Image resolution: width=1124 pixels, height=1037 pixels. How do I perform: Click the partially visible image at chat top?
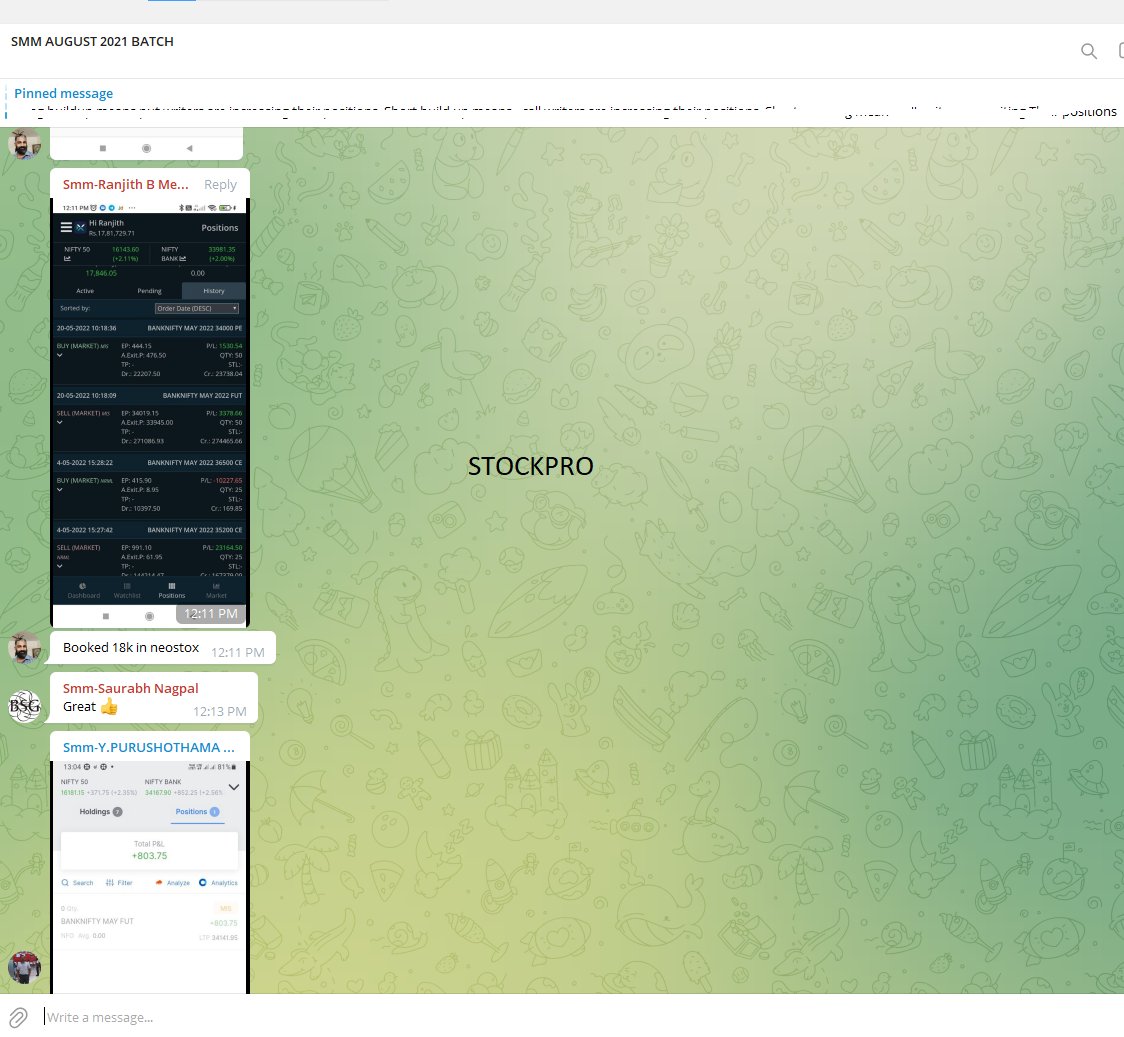(x=146, y=143)
